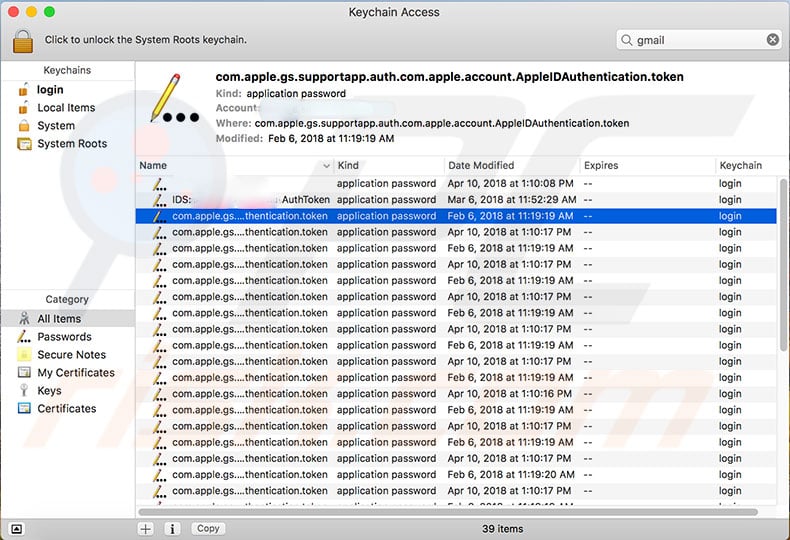Open the Keys category
This screenshot has width=790, height=540.
coord(49,391)
